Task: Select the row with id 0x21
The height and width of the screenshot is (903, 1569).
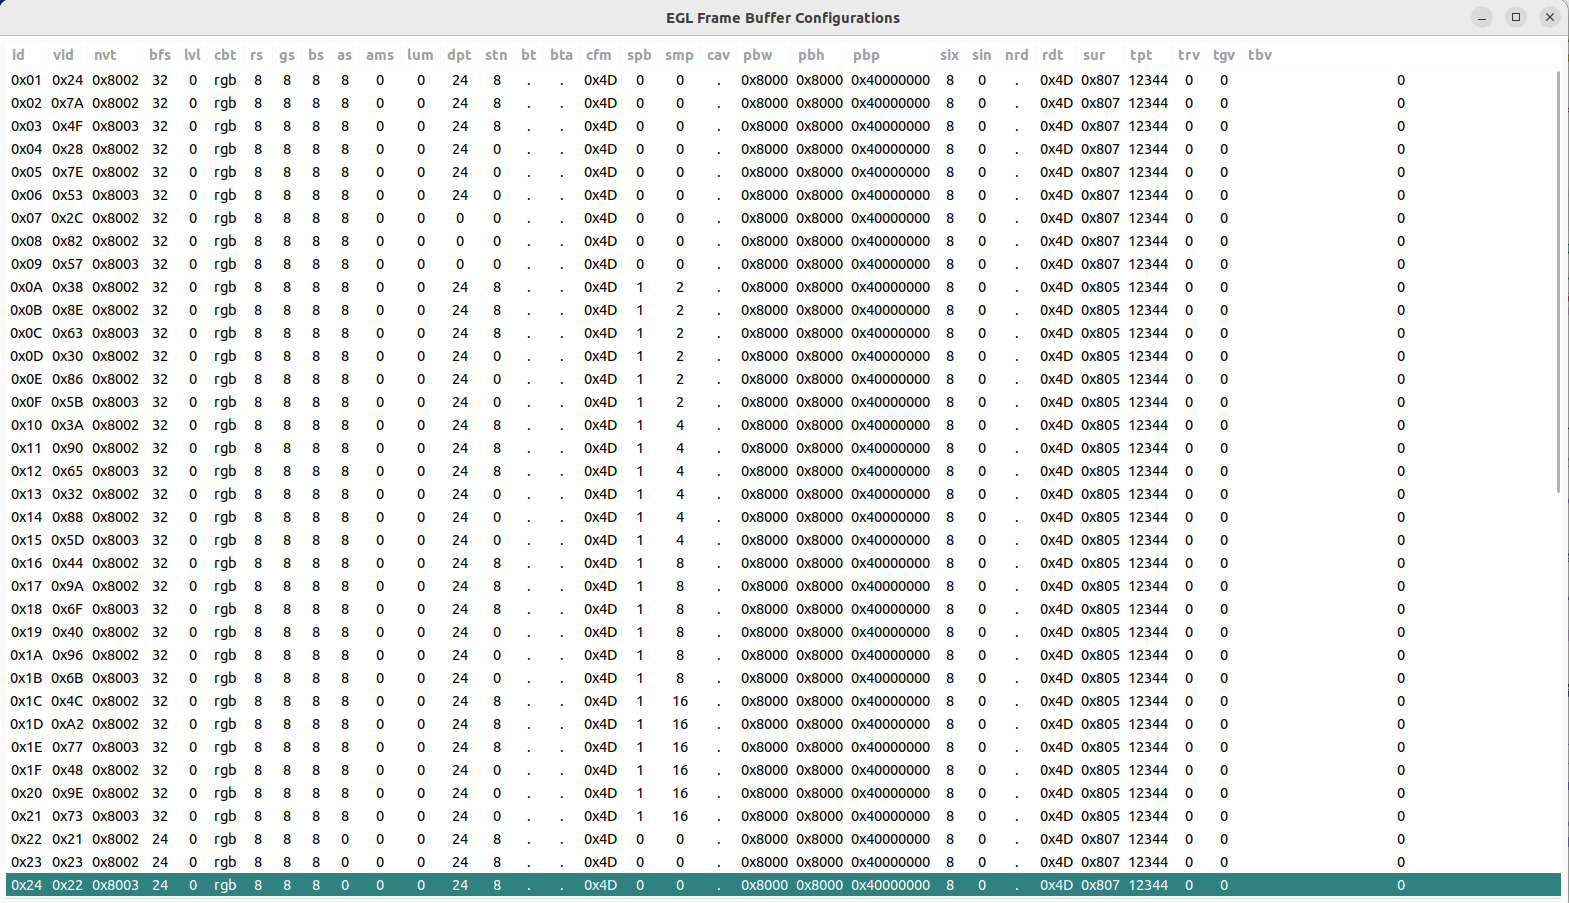Action: 783,816
